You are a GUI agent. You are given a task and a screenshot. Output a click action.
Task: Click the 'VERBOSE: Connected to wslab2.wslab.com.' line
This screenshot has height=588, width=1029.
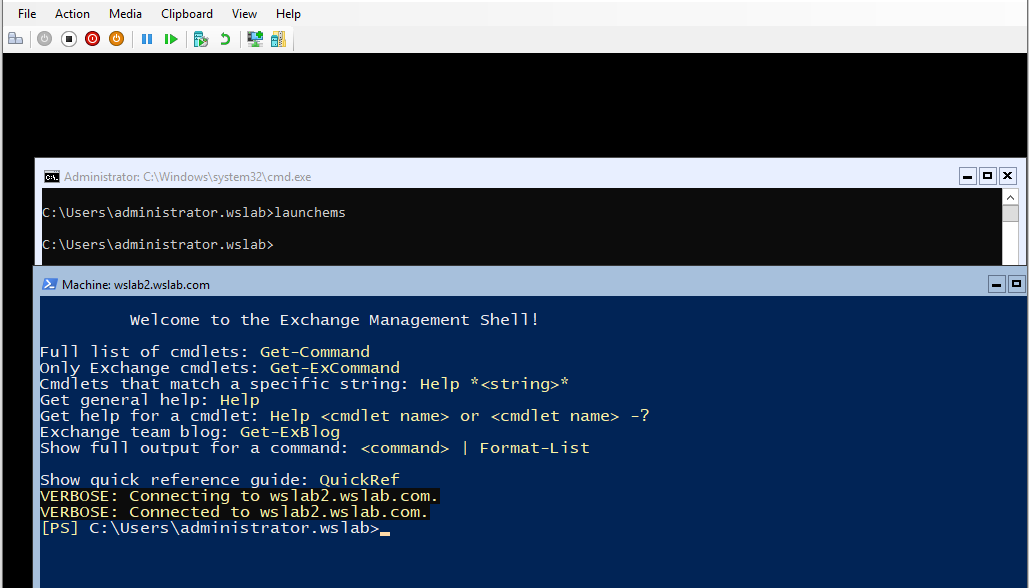click(234, 512)
